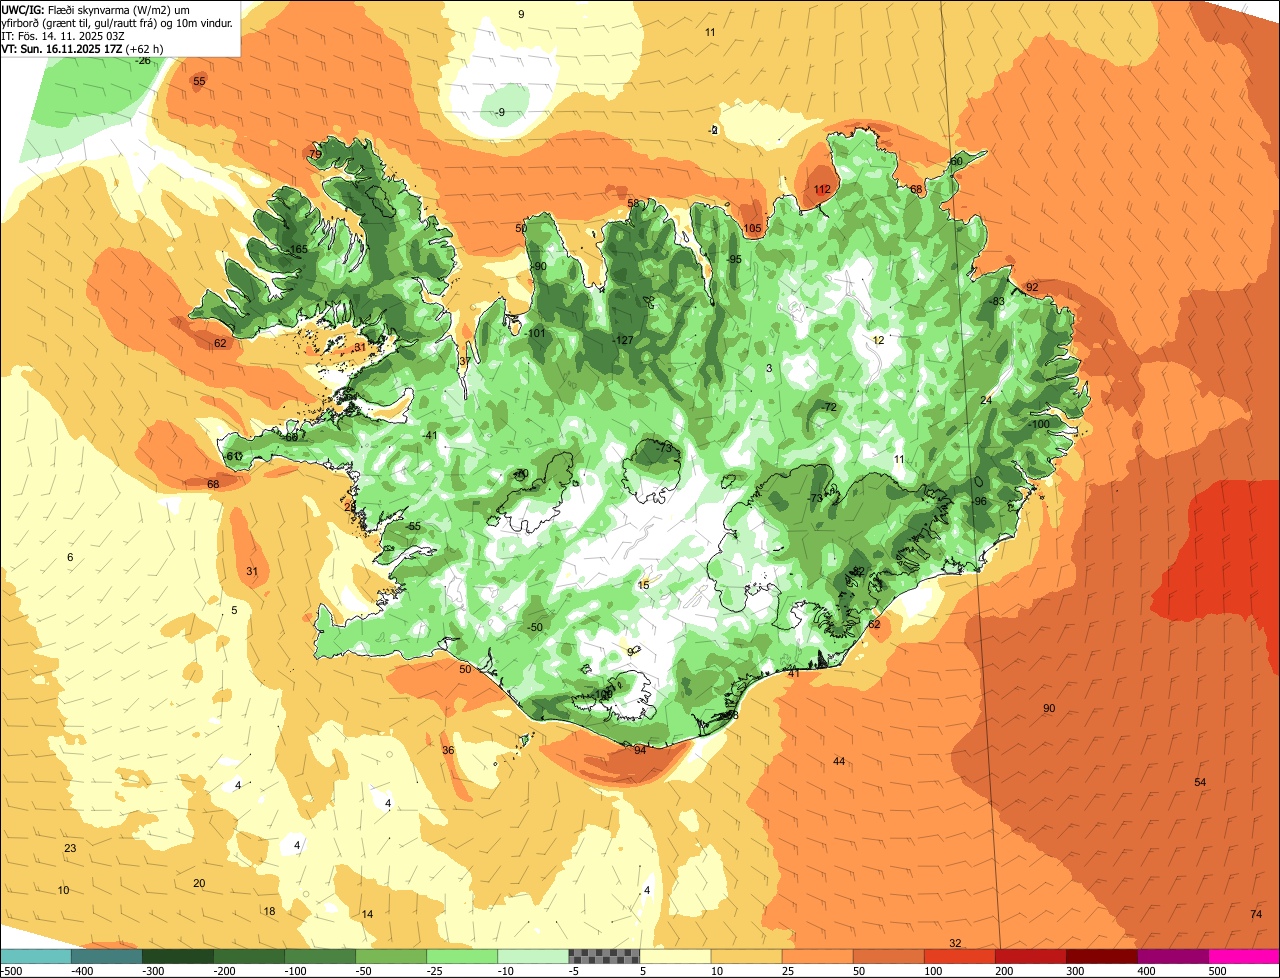Click the map value 94 off the south coast
The width and height of the screenshot is (1280, 978).
click(640, 749)
